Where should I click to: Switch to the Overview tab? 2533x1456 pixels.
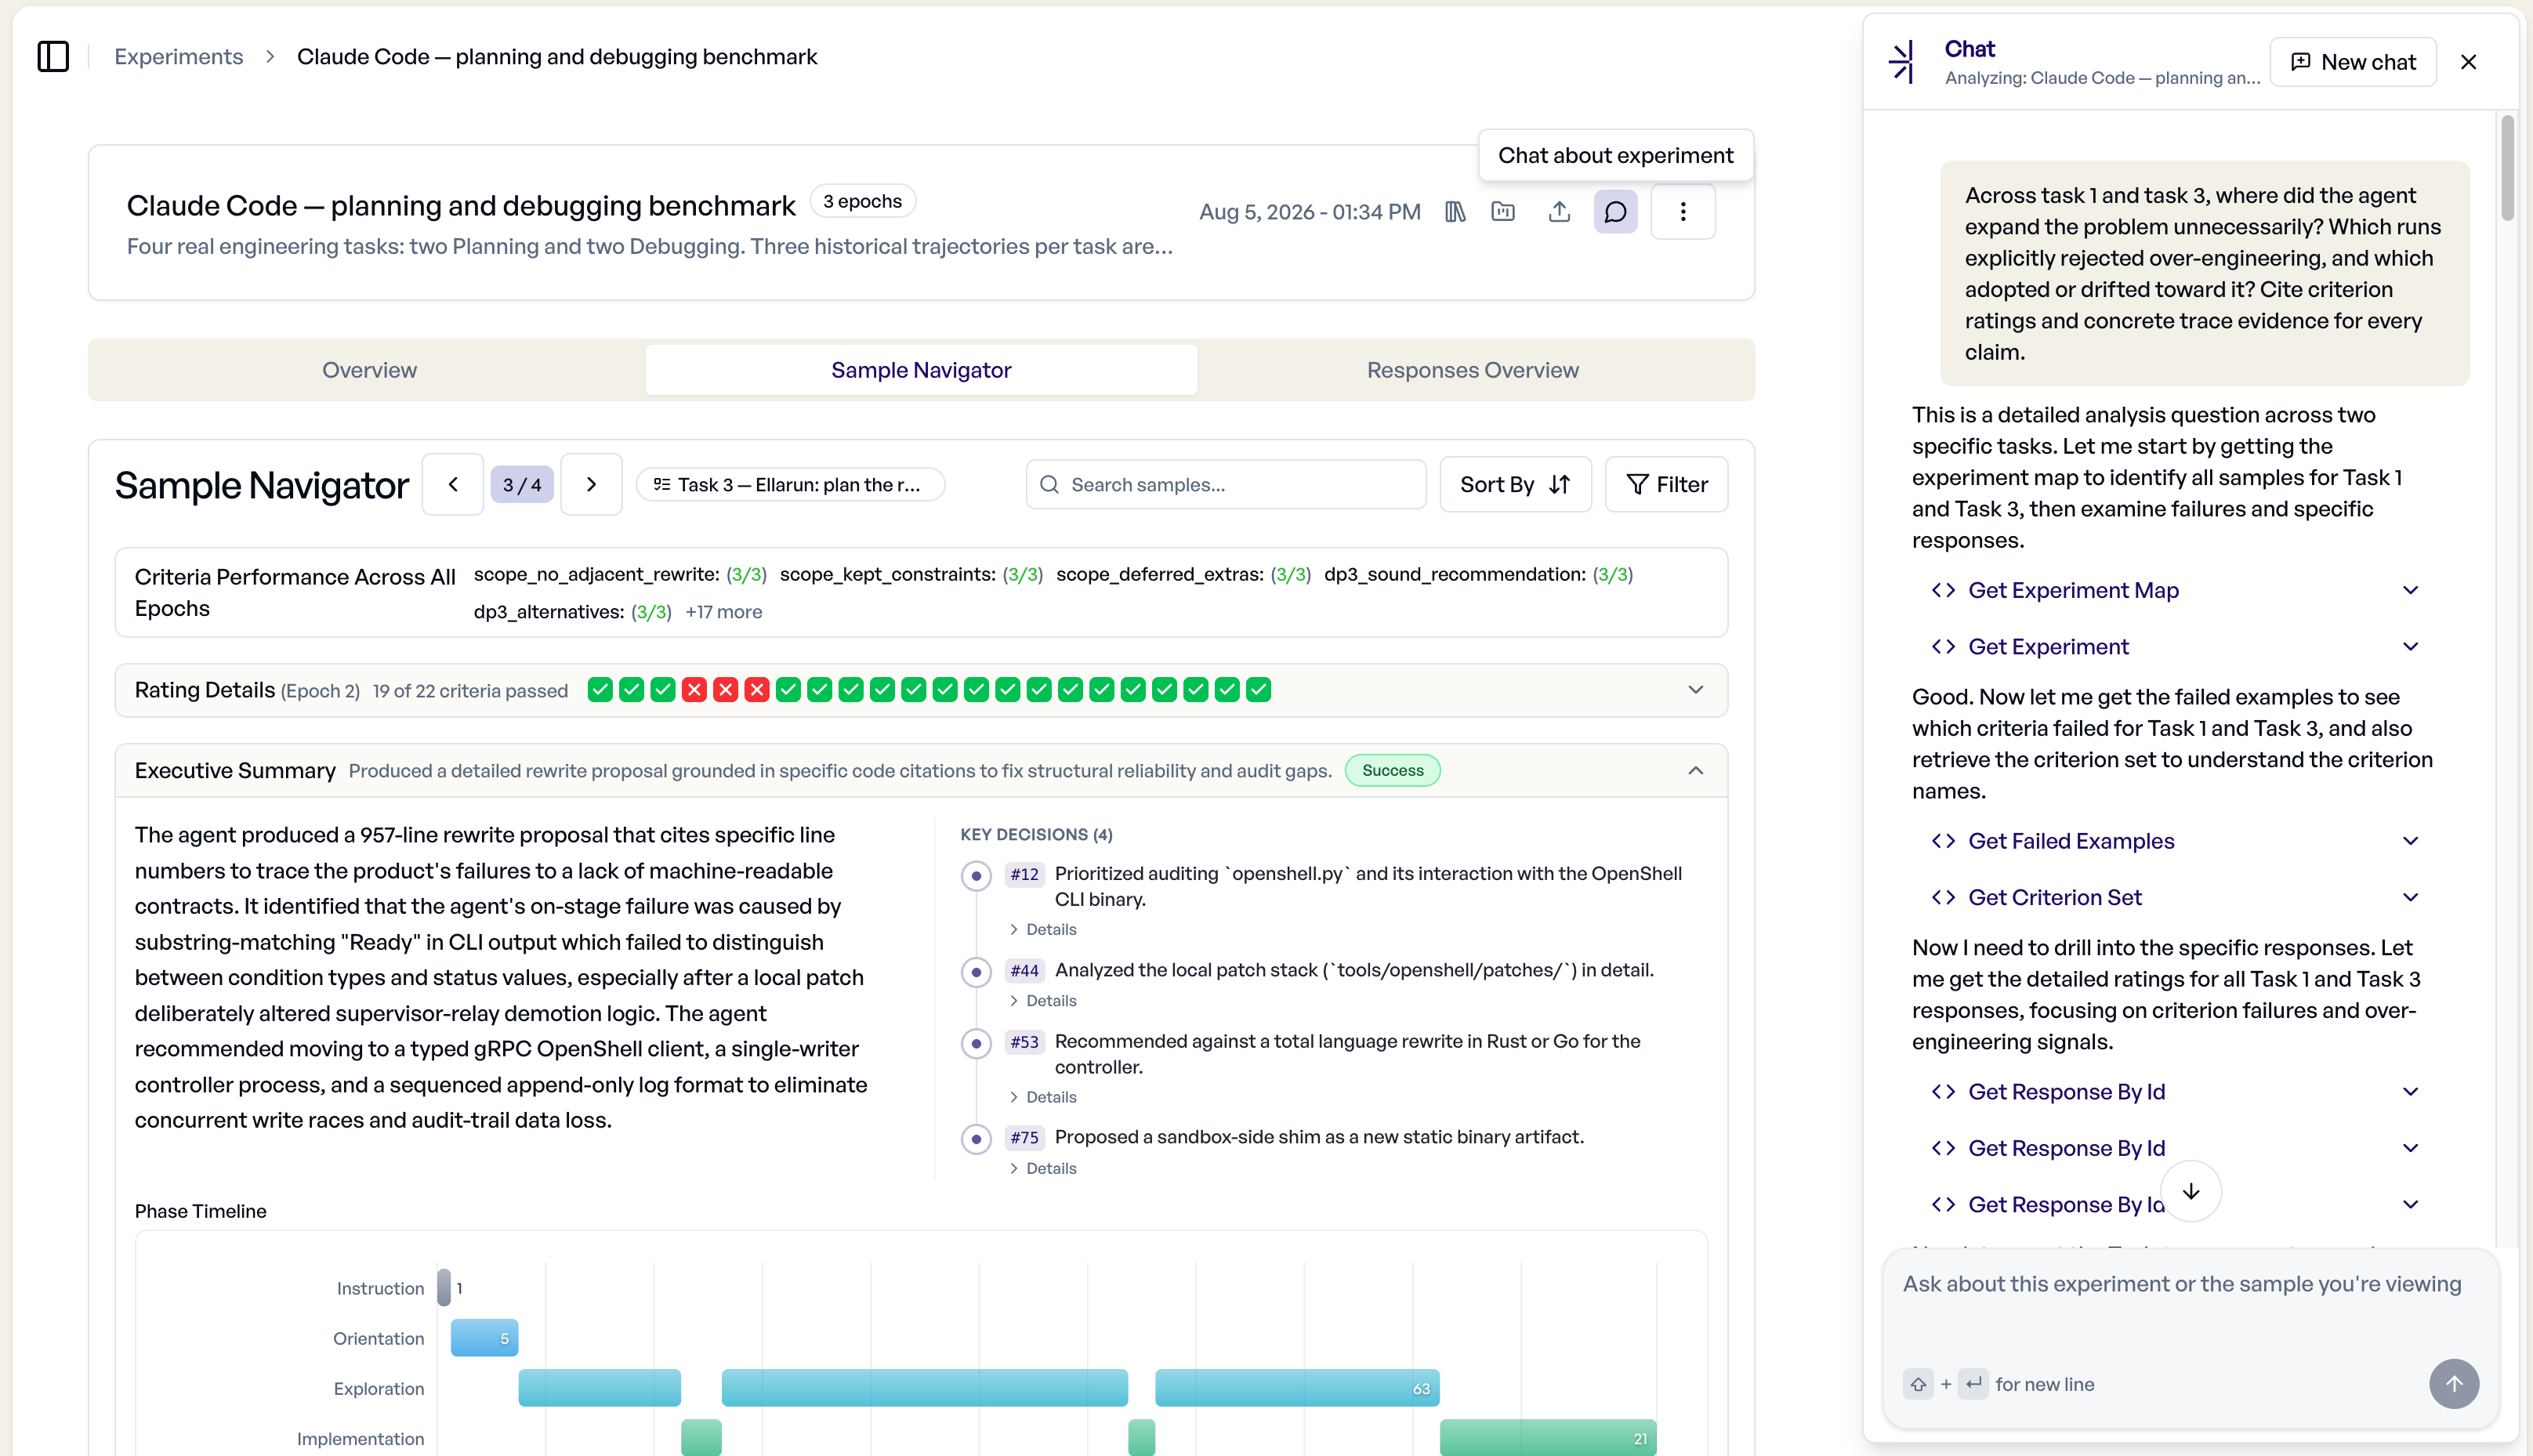369,370
